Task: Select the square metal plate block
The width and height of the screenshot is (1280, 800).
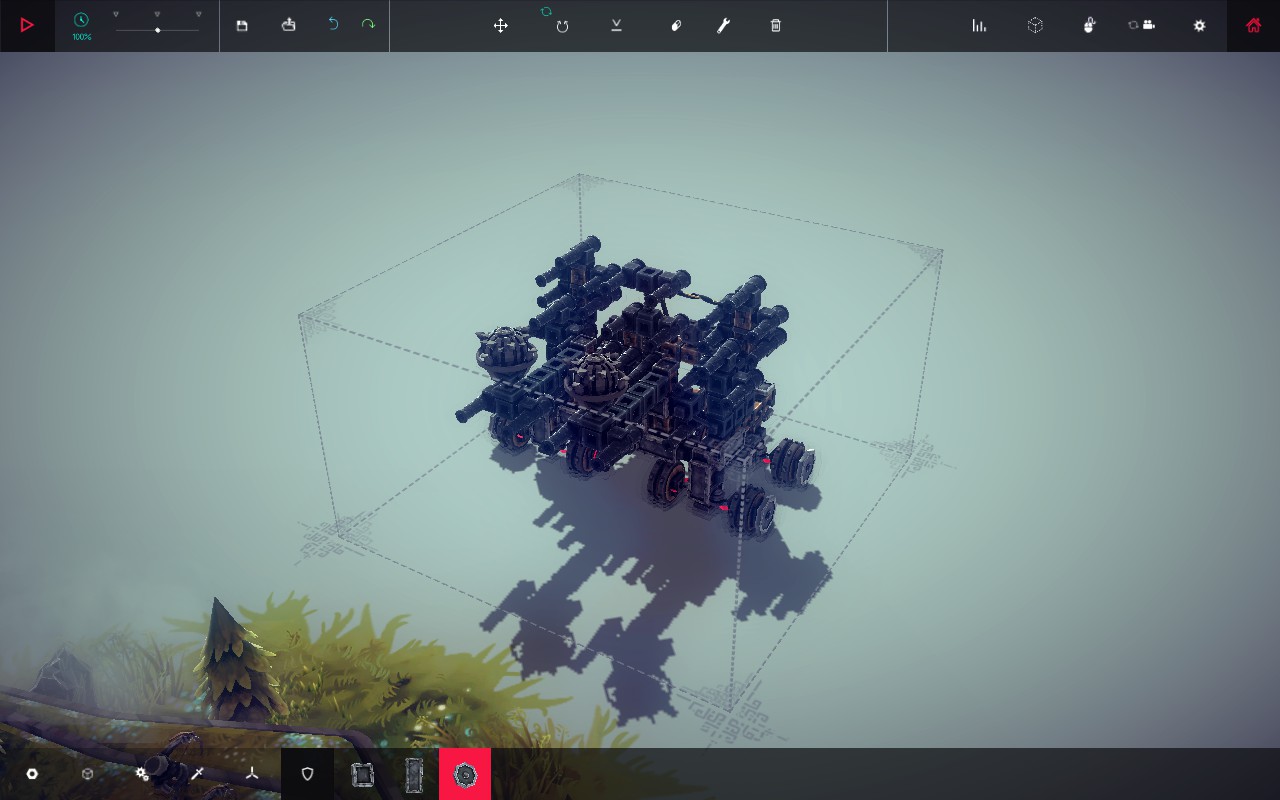Action: tap(362, 774)
